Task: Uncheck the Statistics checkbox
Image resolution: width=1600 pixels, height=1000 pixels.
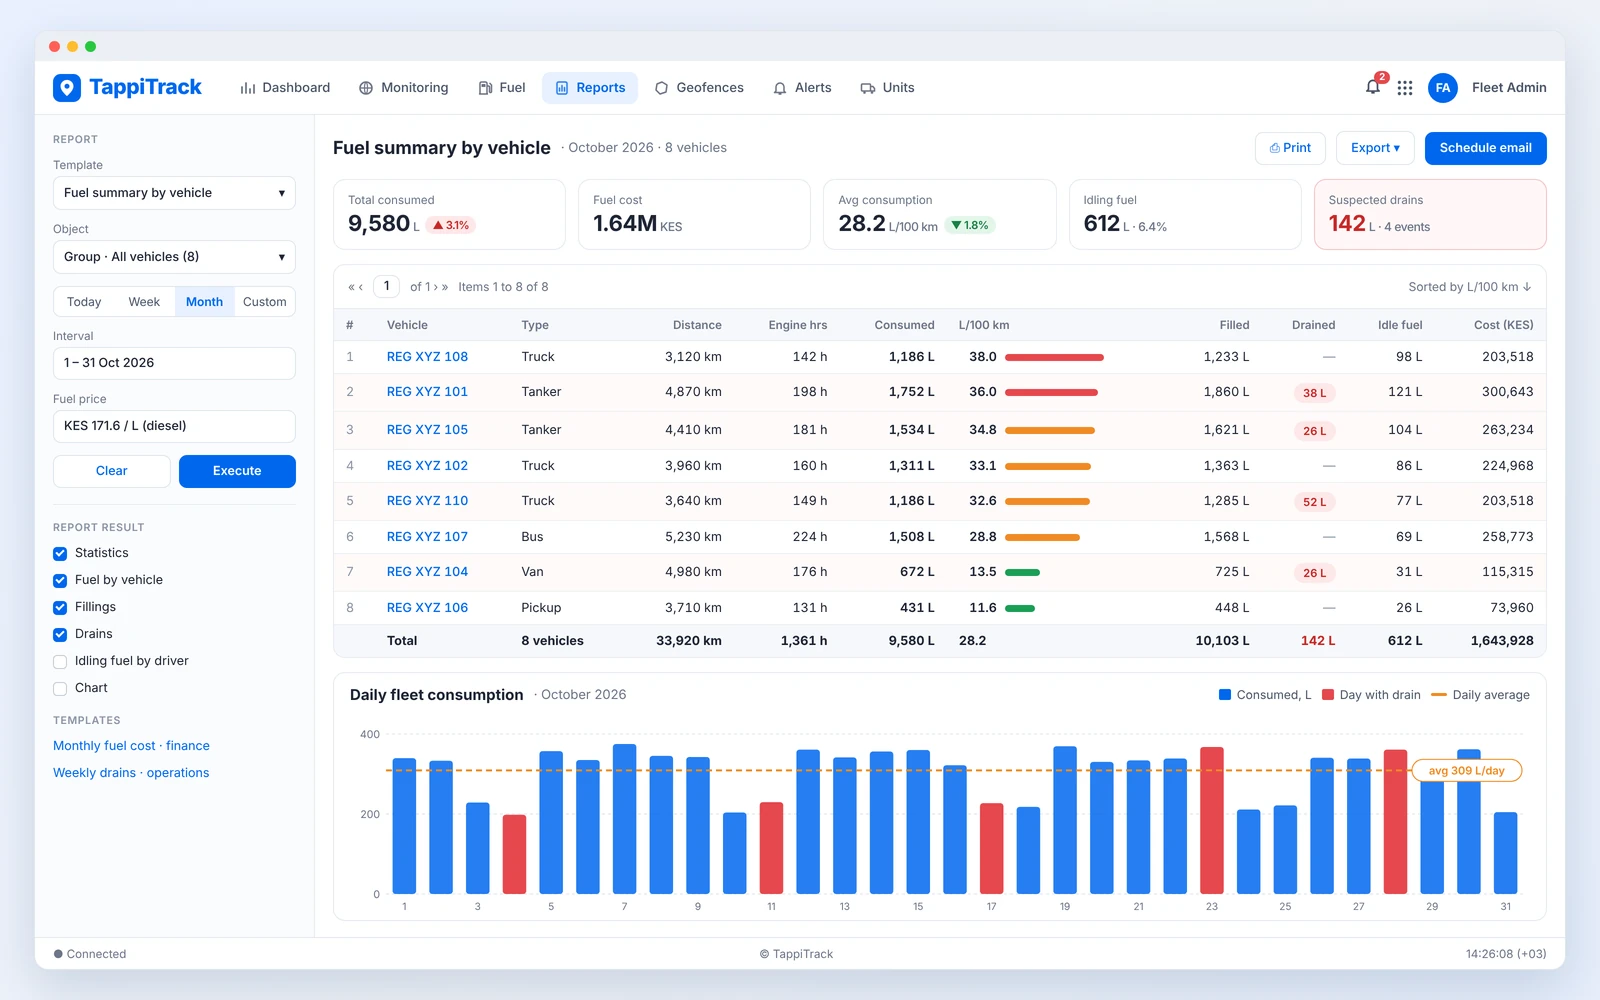Action: [60, 553]
